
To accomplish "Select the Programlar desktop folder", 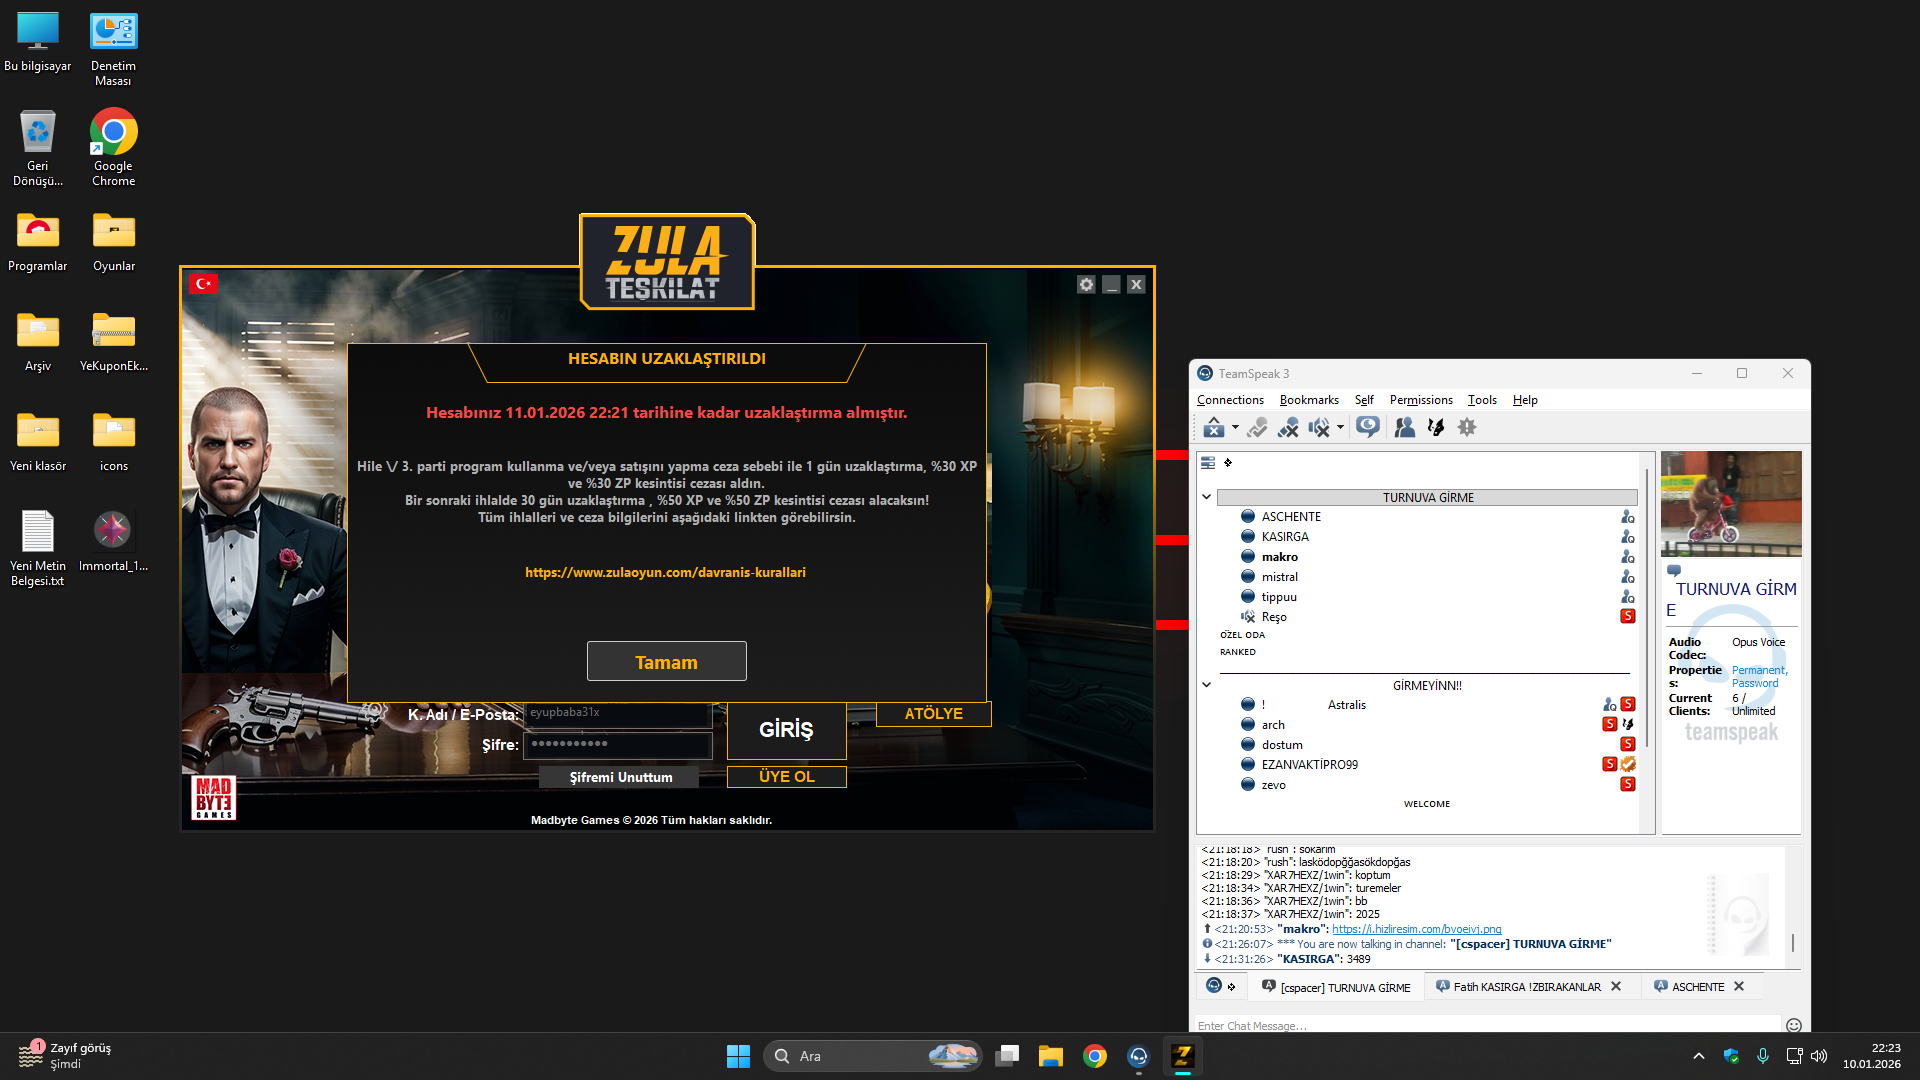I will pyautogui.click(x=38, y=241).
